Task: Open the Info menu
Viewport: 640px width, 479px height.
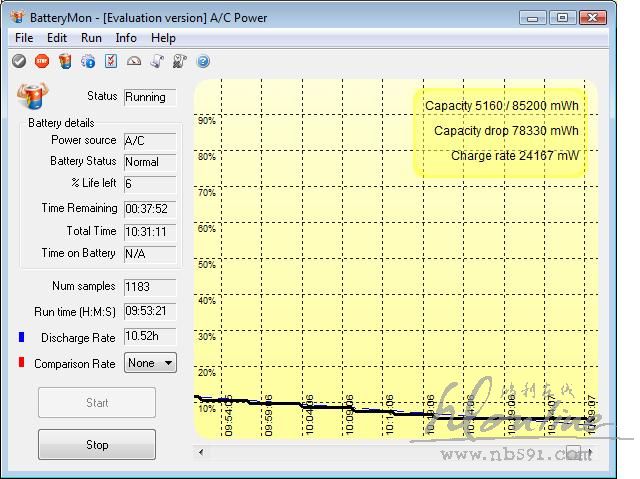Action: [126, 38]
